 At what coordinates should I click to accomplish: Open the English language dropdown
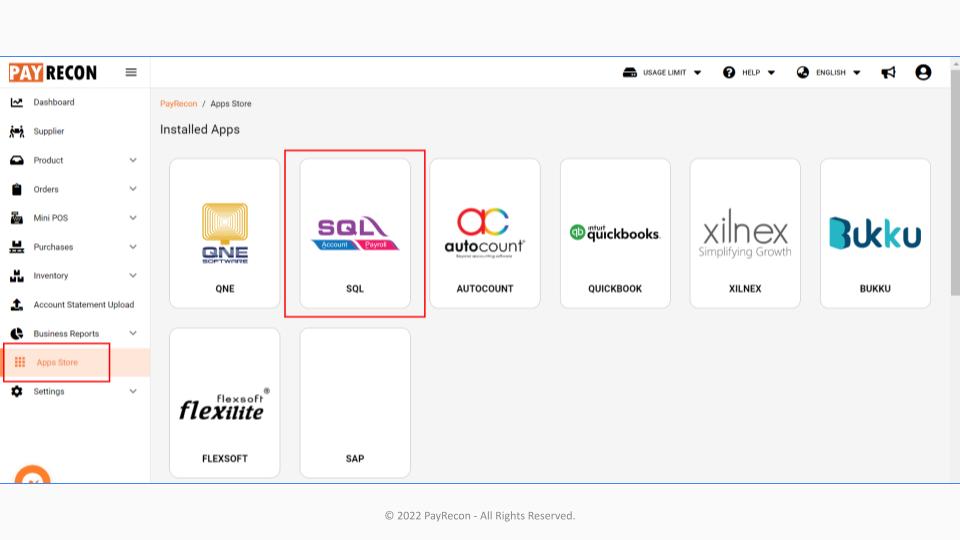click(x=829, y=72)
